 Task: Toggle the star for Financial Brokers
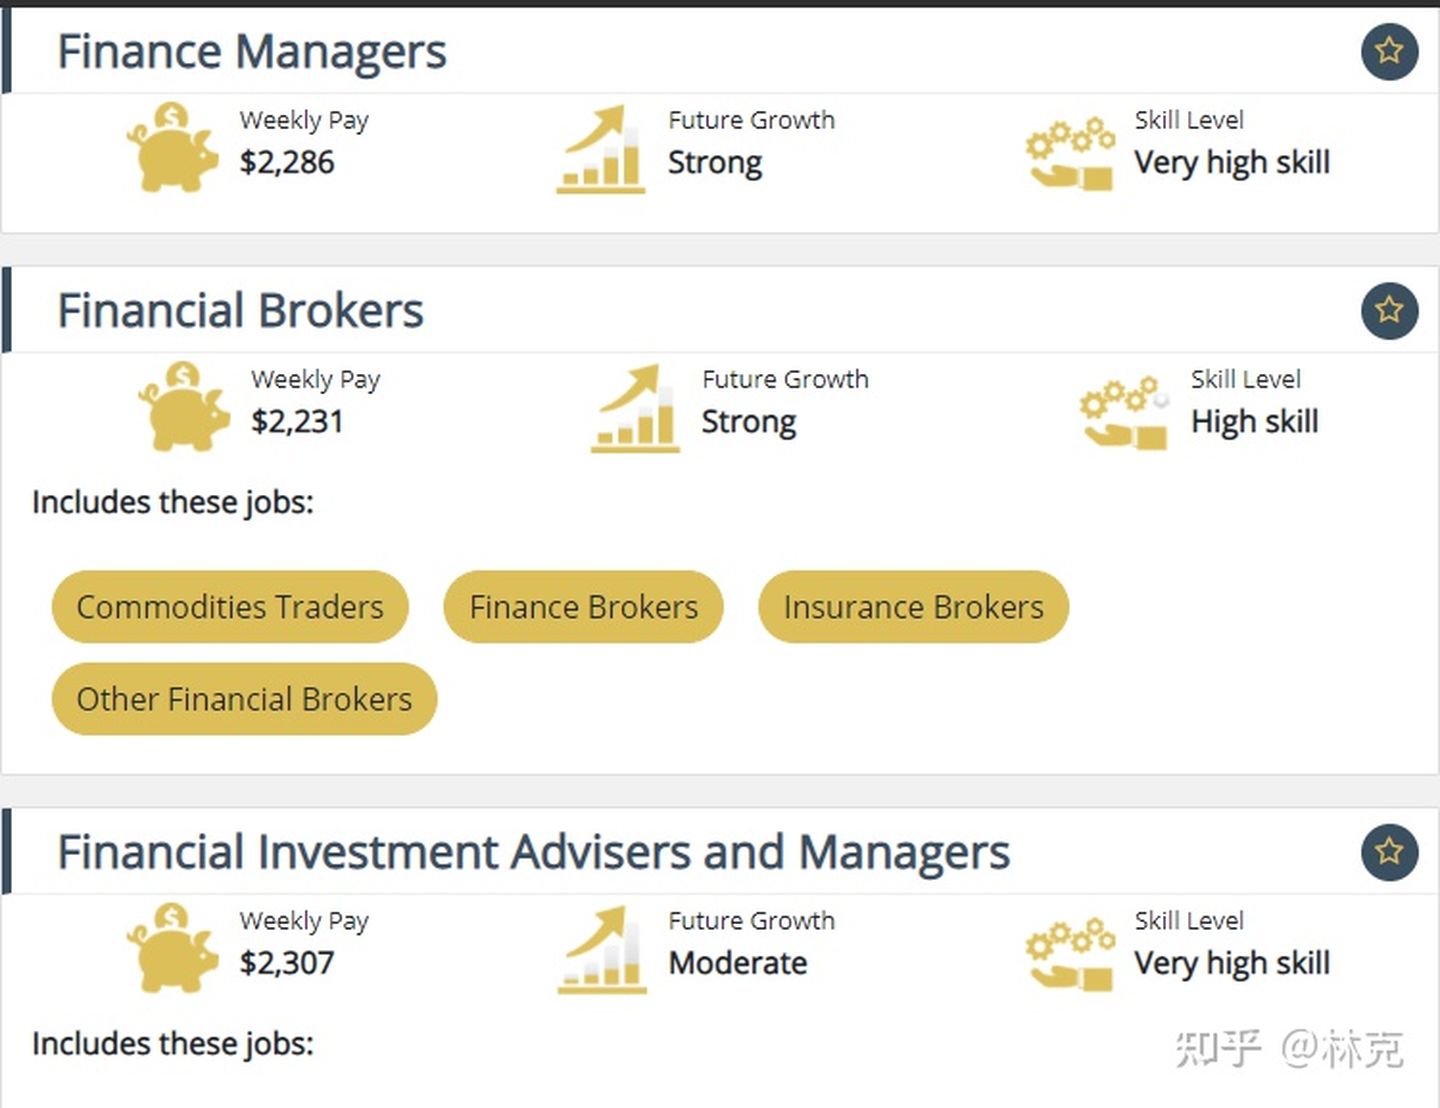(1389, 310)
